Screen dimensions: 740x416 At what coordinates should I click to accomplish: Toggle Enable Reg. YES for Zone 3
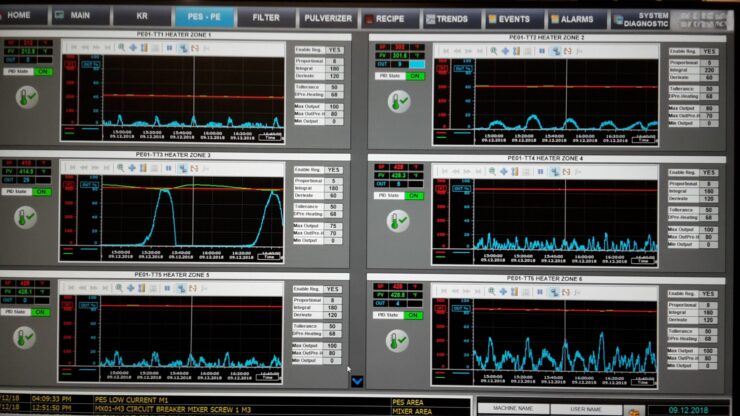click(333, 170)
